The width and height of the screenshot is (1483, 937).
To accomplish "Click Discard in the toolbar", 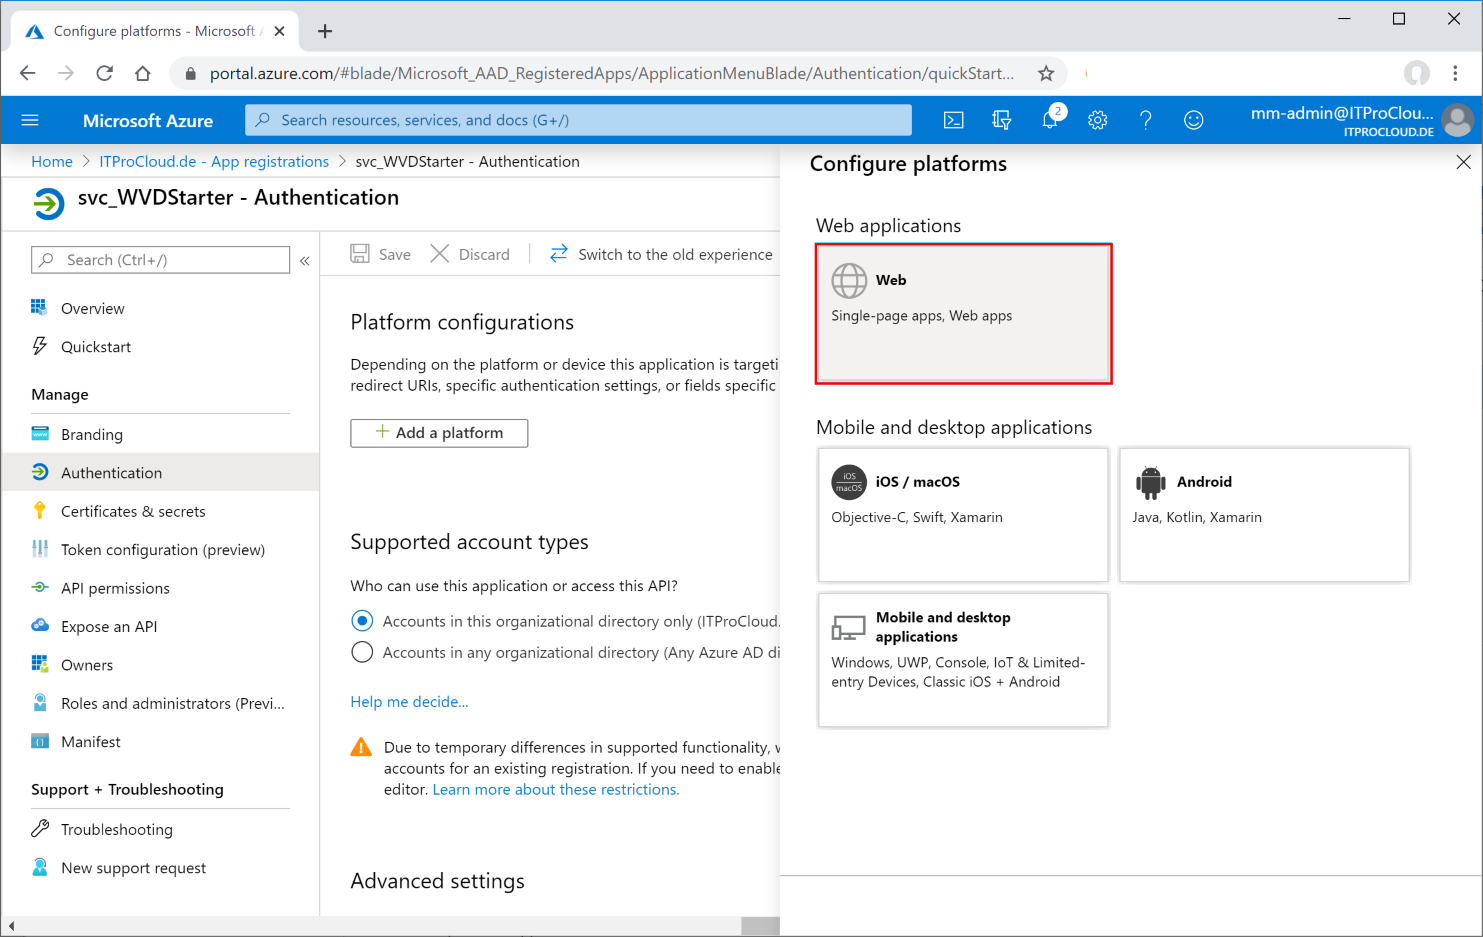I will (470, 254).
